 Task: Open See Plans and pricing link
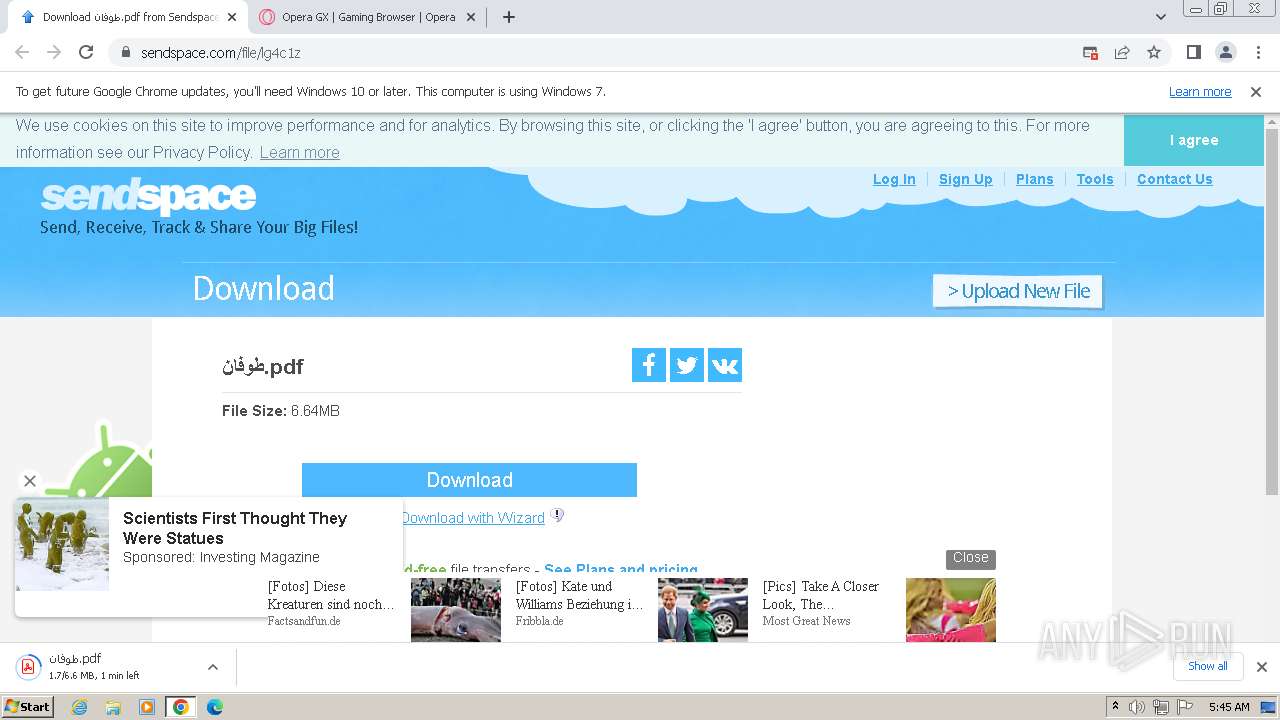click(621, 568)
